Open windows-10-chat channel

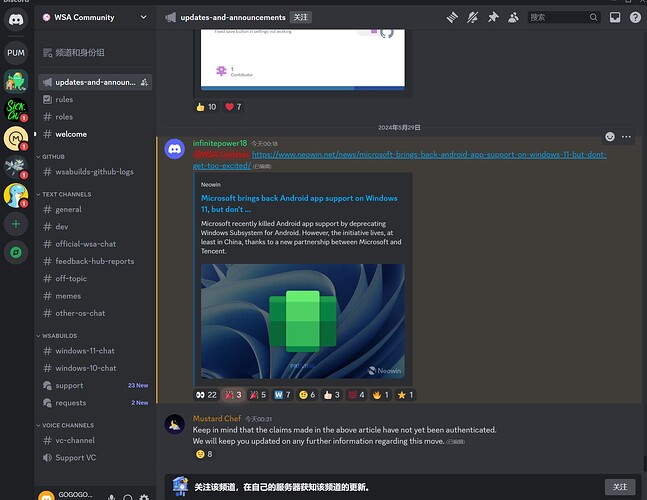click(x=95, y=368)
